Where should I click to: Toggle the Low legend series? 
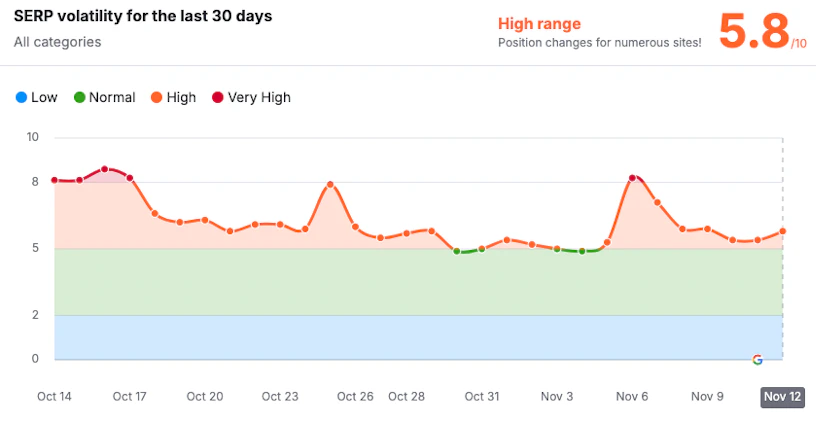click(x=36, y=97)
